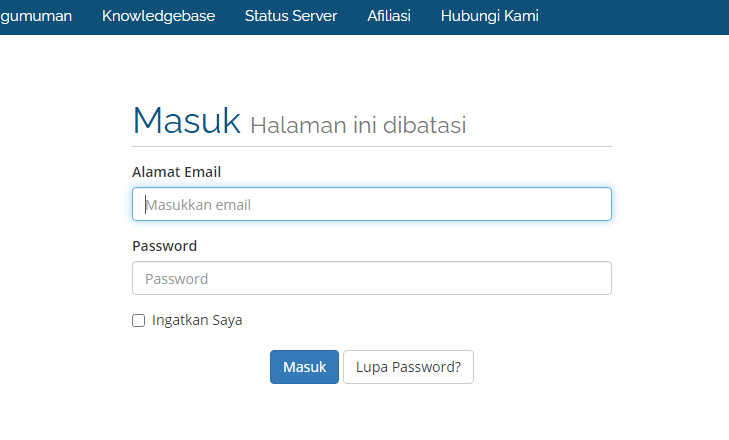This screenshot has width=729, height=440.
Task: Click the Lupa Password? button
Action: pyautogui.click(x=408, y=367)
